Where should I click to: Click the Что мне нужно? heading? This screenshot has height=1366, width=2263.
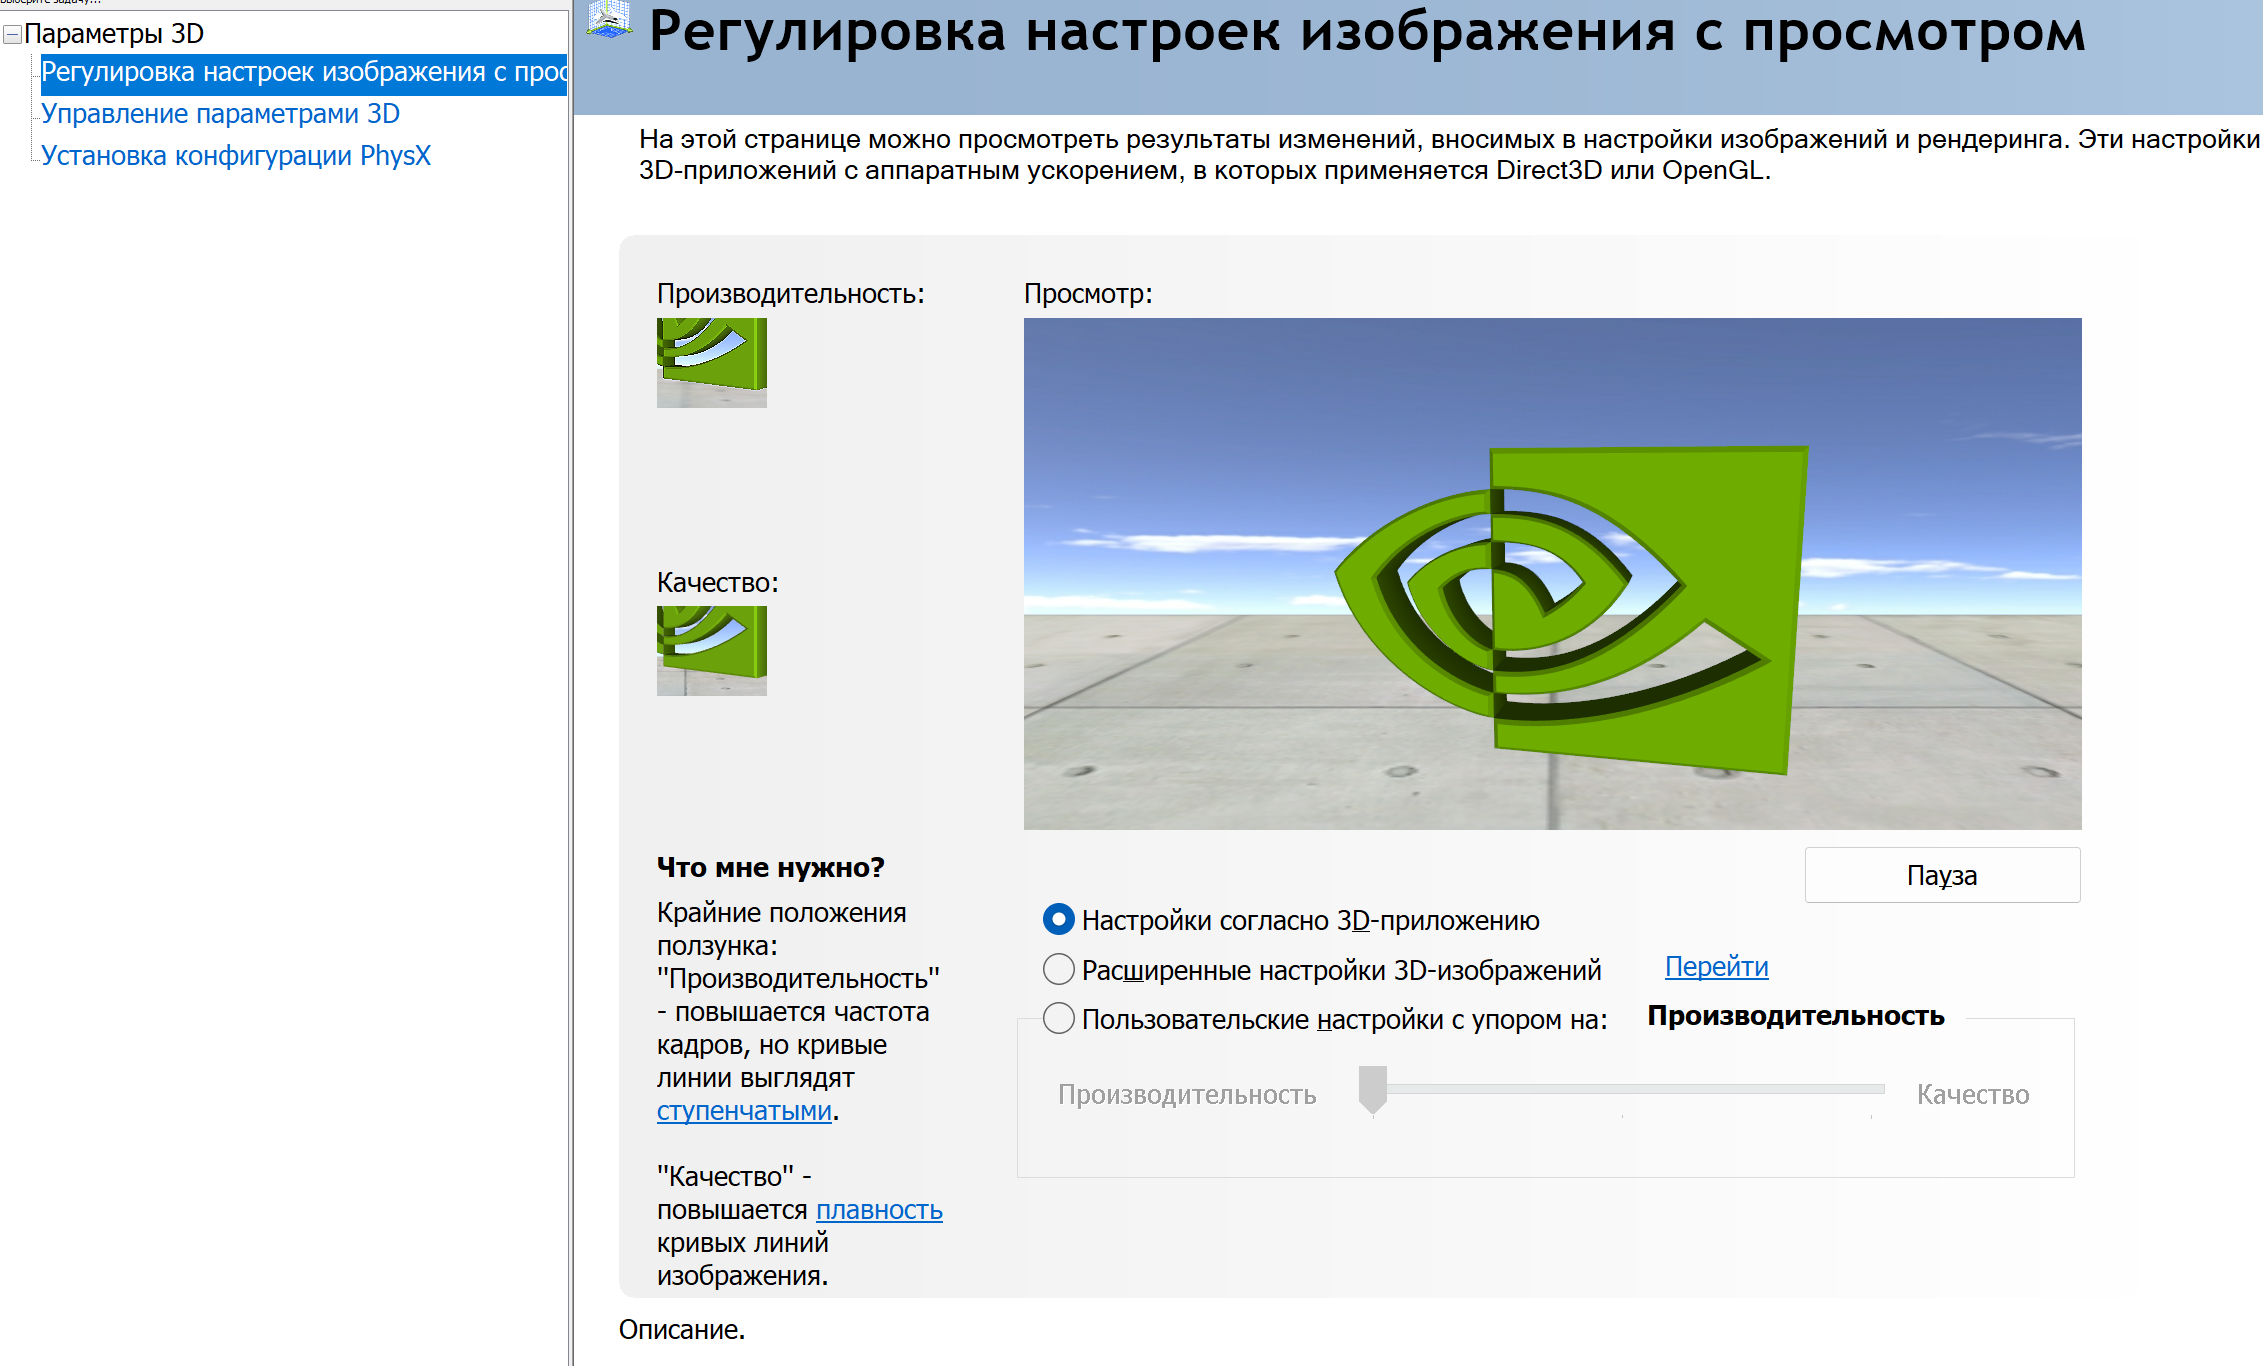[x=770, y=867]
